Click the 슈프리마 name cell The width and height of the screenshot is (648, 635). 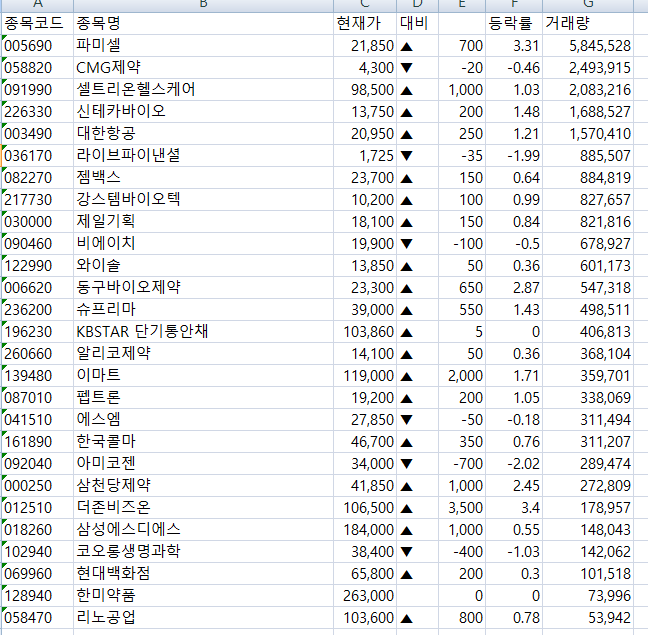[203, 309]
